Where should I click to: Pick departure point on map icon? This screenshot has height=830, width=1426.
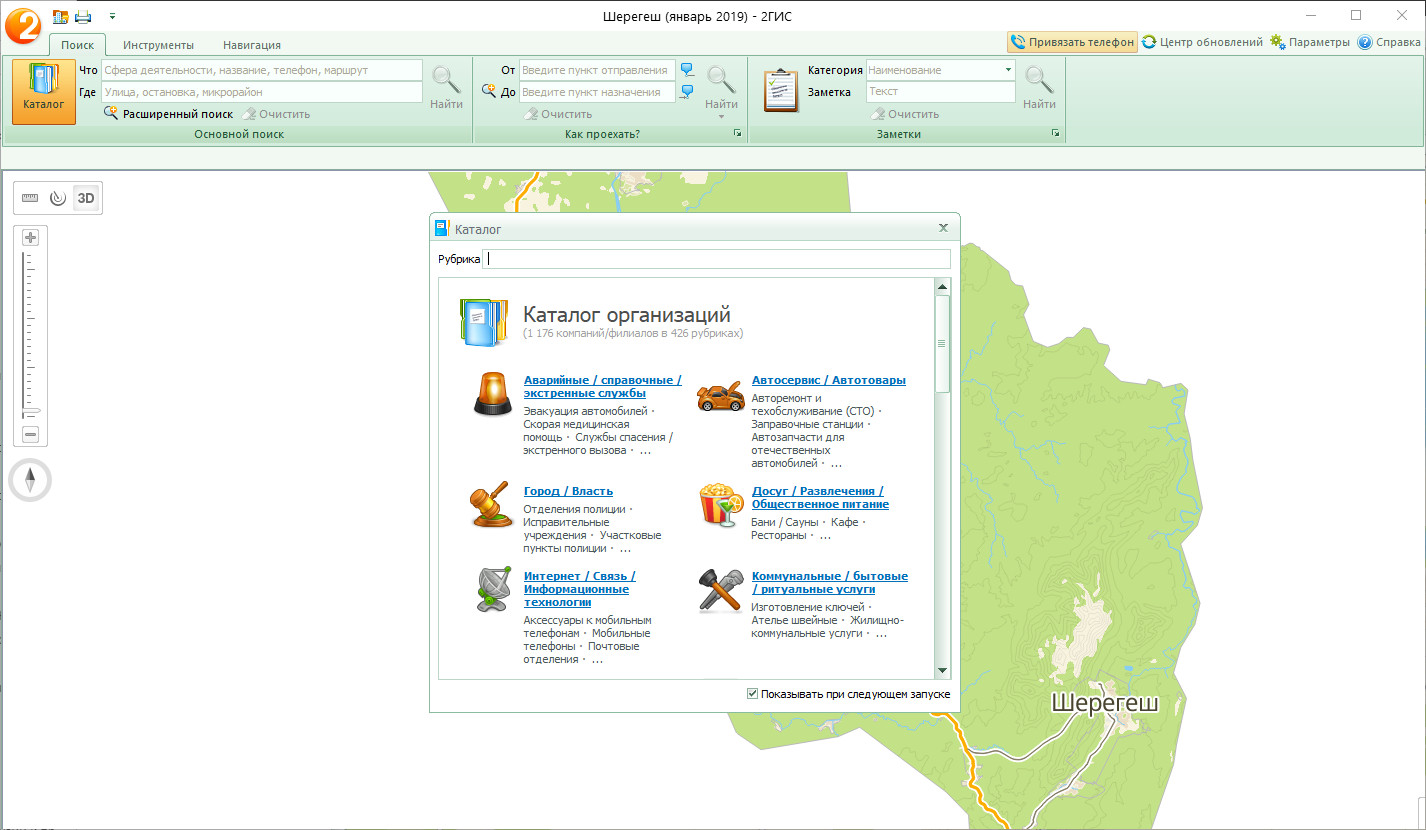687,70
